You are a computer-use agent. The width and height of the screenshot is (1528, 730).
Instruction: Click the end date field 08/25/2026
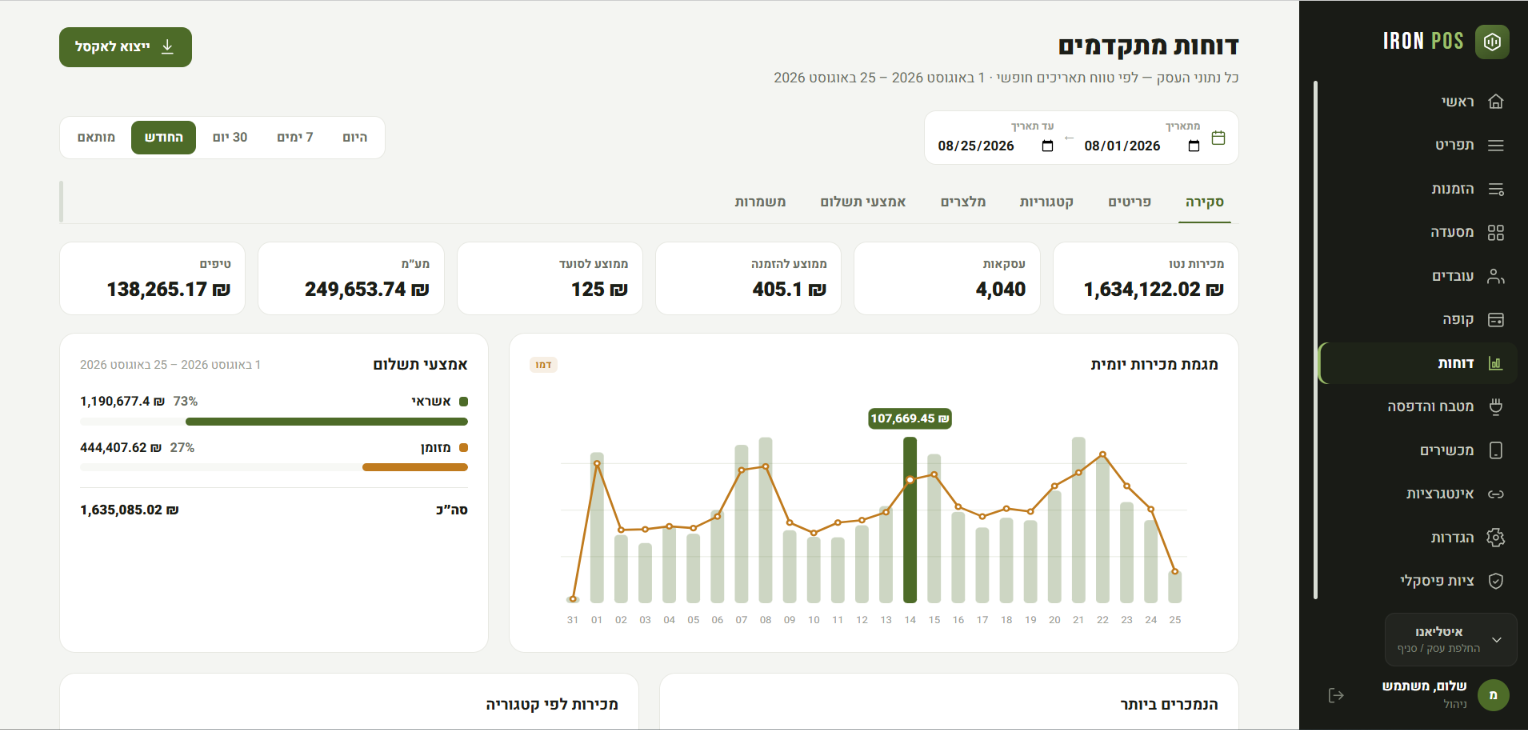996,146
